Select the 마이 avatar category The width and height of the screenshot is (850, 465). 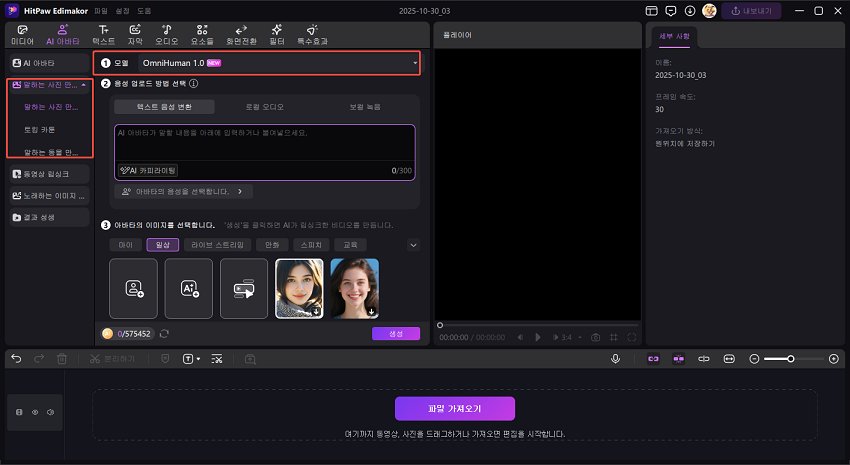(x=126, y=245)
